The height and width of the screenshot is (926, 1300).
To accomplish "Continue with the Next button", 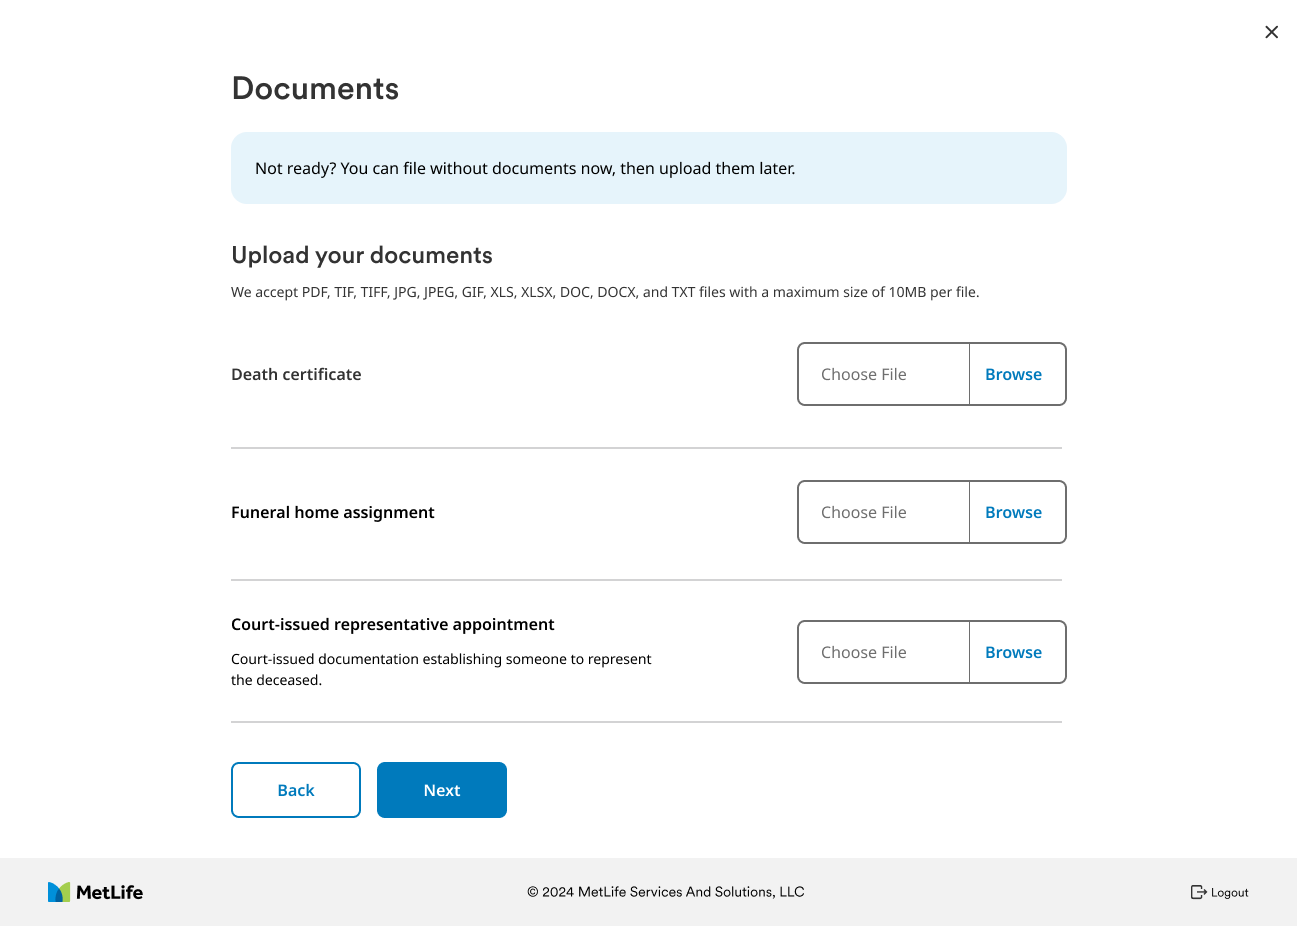I will (442, 790).
